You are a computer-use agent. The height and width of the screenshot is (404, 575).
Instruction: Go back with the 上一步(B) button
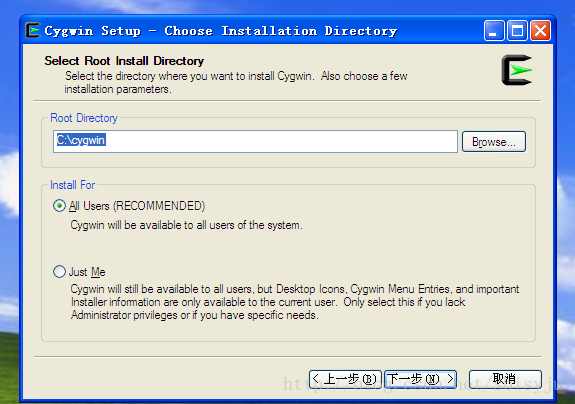(x=345, y=379)
